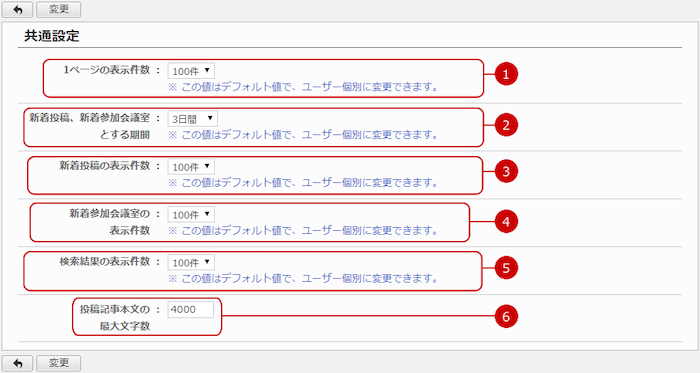Click the bottom back arrow icon
This screenshot has width=700, height=373.
[17, 363]
